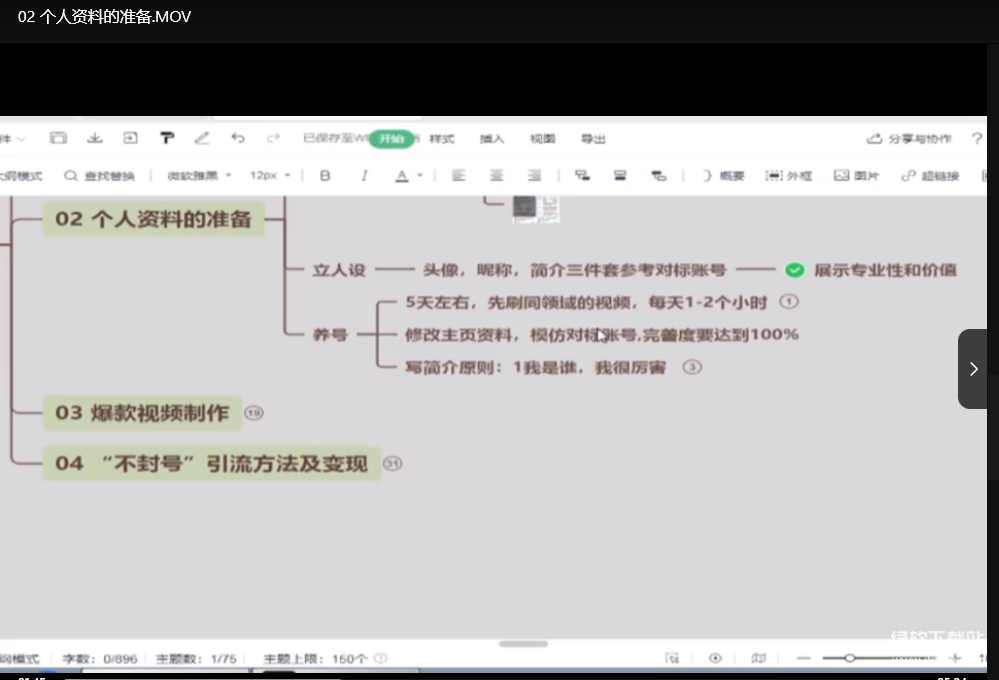Viewport: 999px width, 680px height.
Task: Open the 导出 export tab
Action: click(x=593, y=138)
